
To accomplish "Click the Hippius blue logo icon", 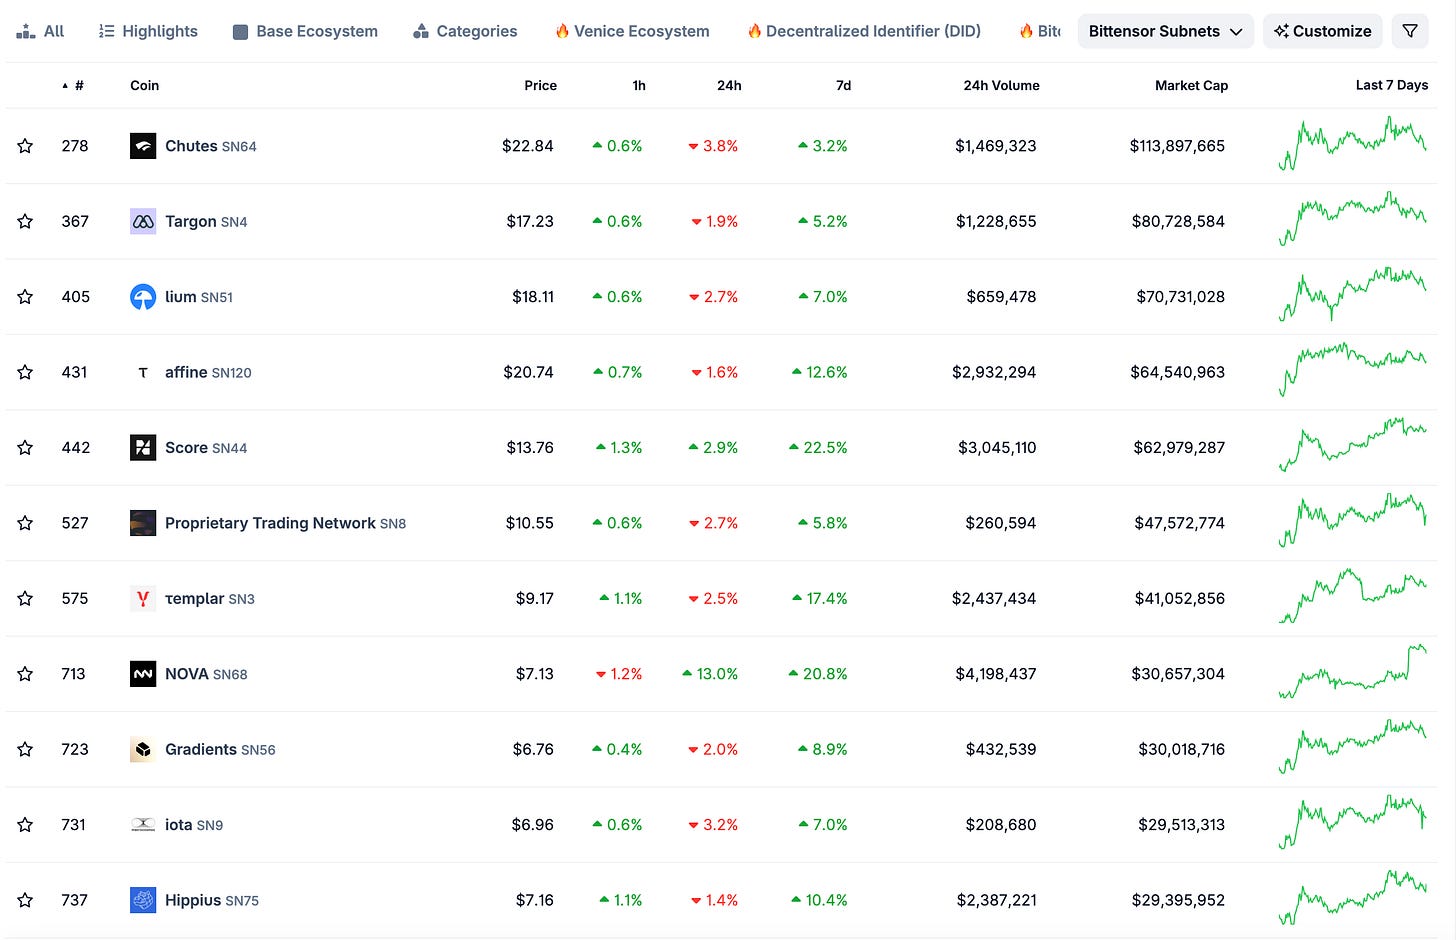I will pos(143,900).
